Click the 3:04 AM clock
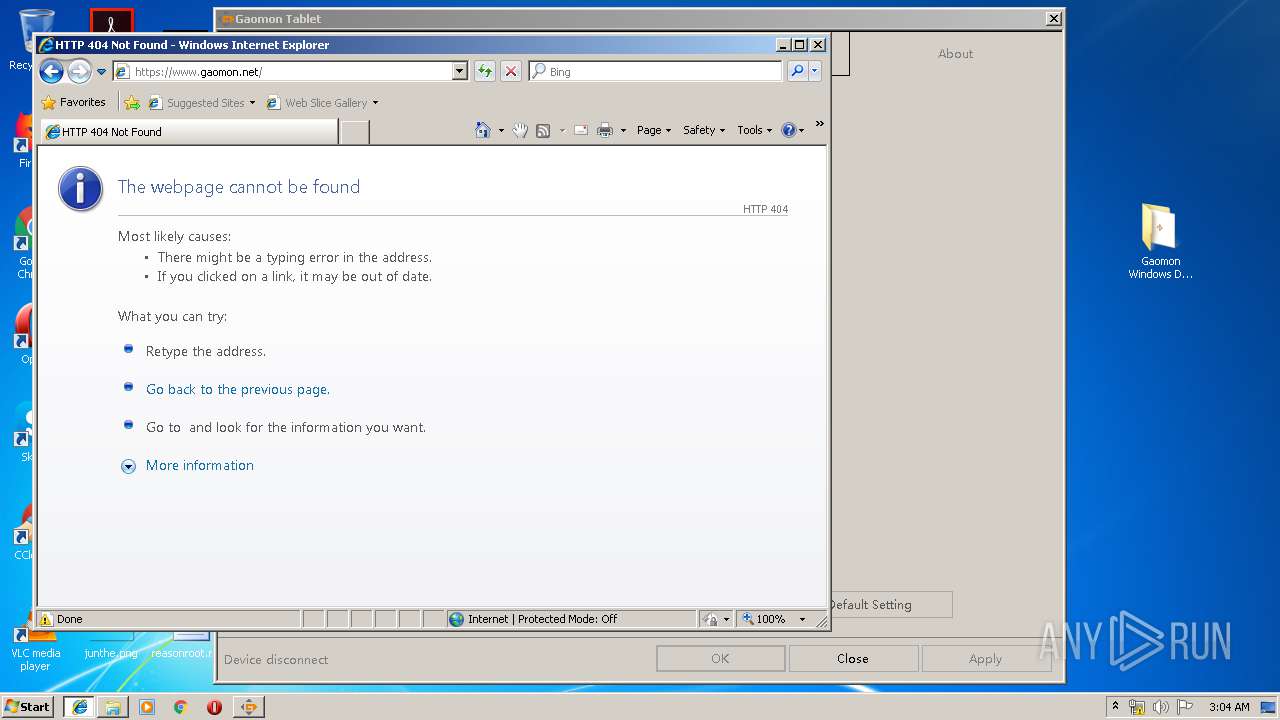Viewport: 1280px width, 720px height. (x=1229, y=707)
